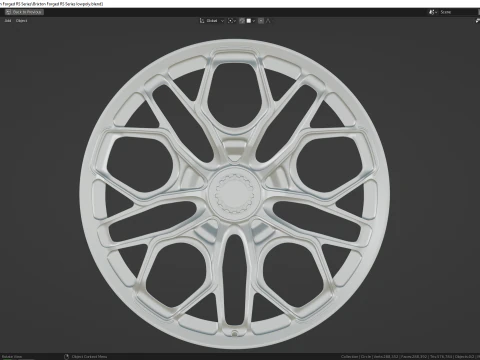Open the snap target options dropdown
The width and height of the screenshot is (480, 360).
(250, 21)
